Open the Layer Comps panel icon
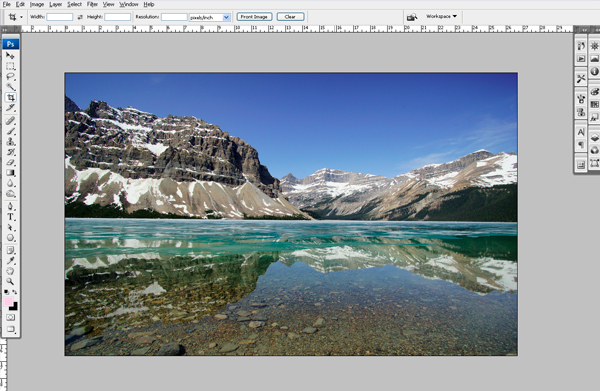The width and height of the screenshot is (600, 391). point(581,165)
